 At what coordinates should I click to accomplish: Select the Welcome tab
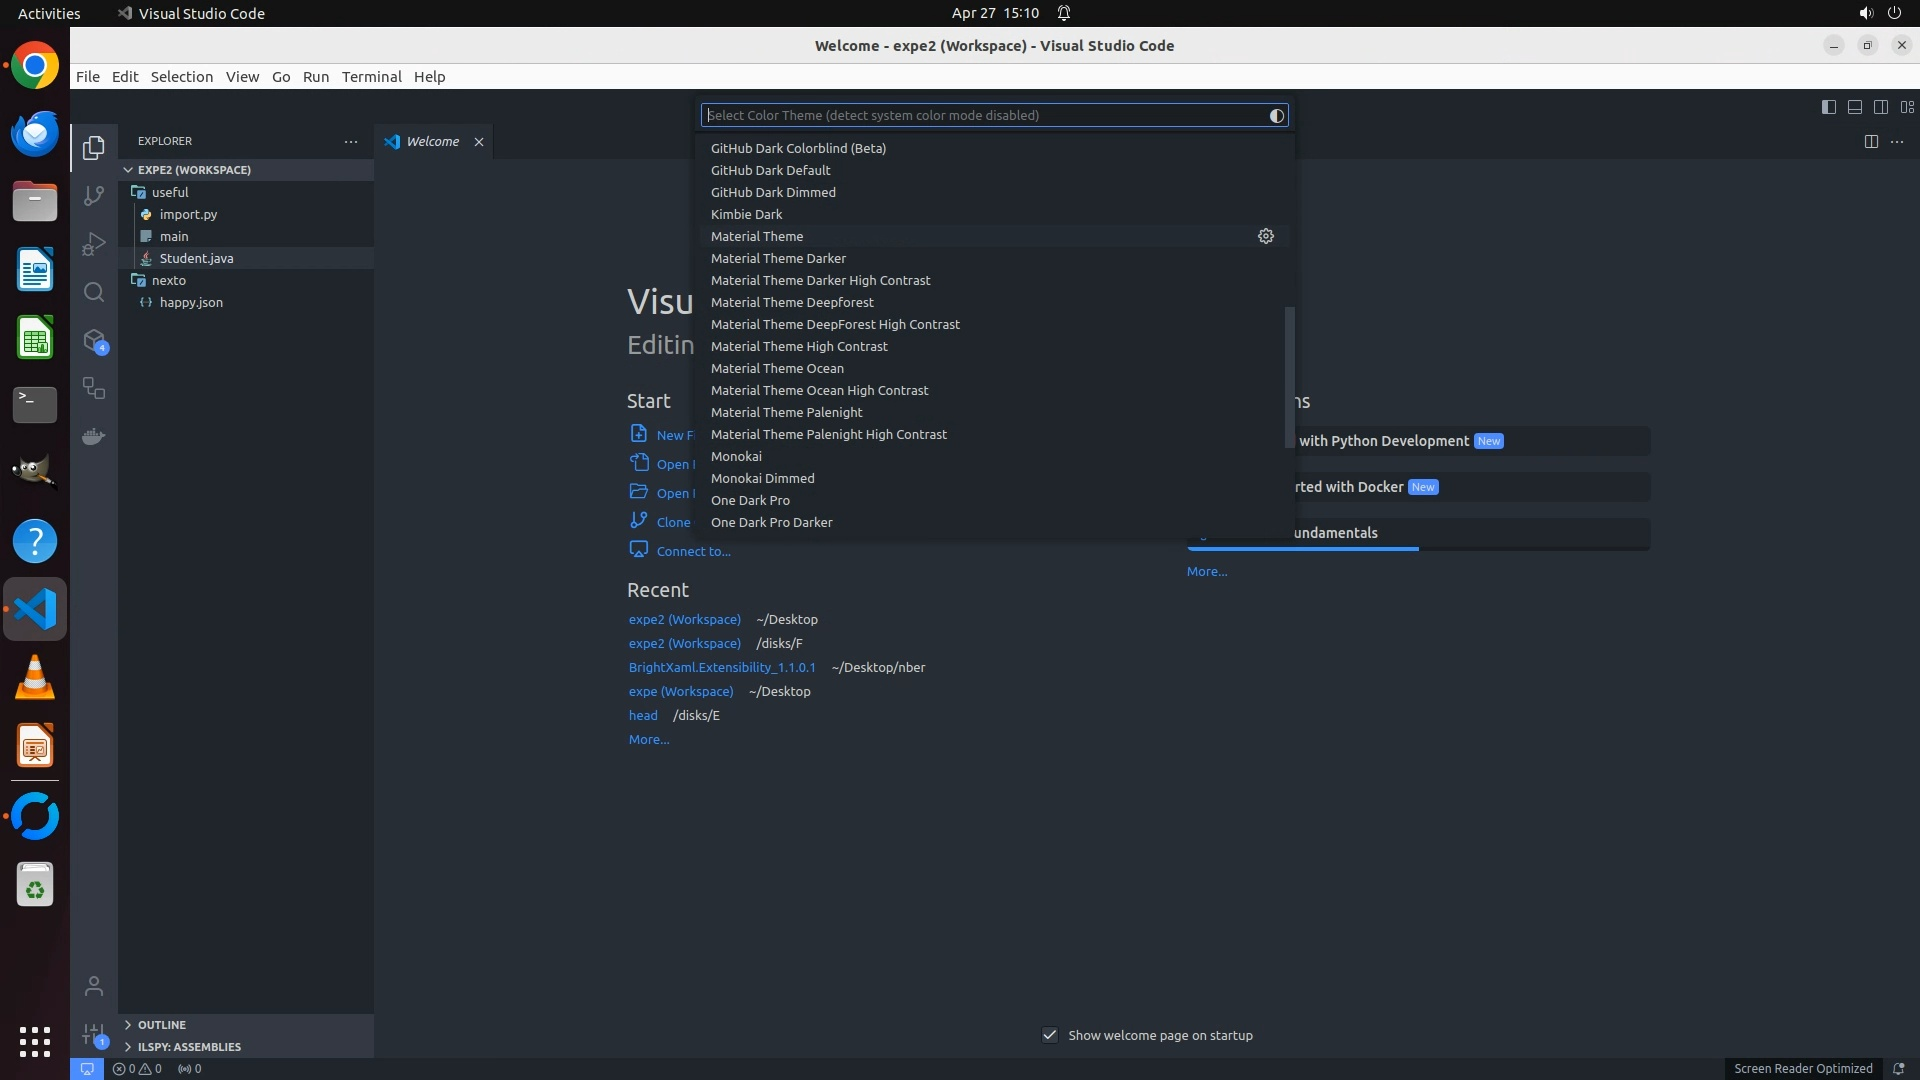(432, 142)
